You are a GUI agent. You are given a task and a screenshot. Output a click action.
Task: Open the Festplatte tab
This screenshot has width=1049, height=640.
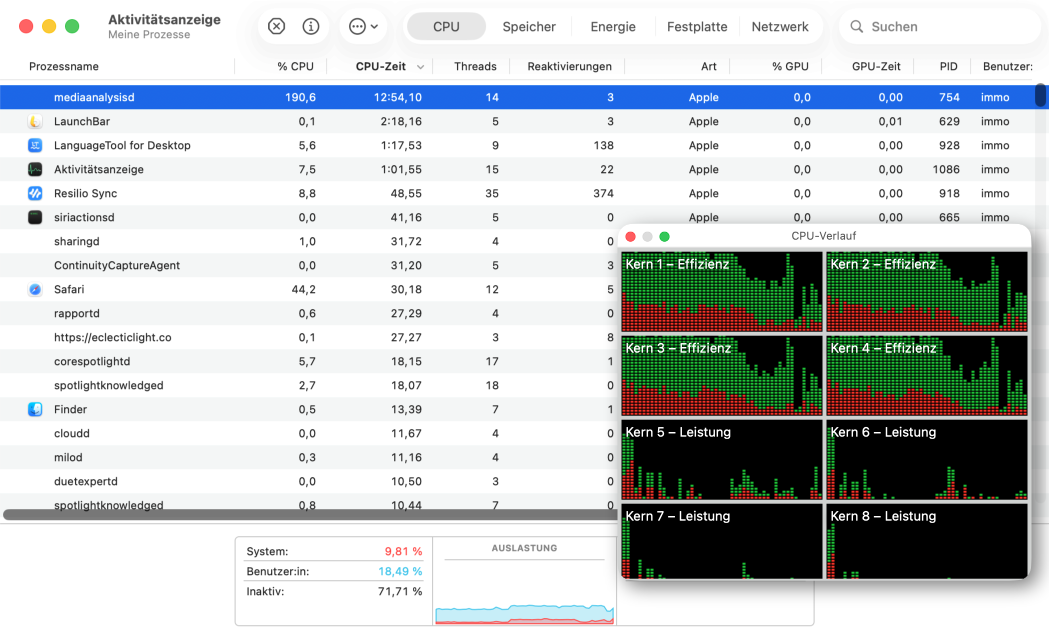tap(697, 27)
